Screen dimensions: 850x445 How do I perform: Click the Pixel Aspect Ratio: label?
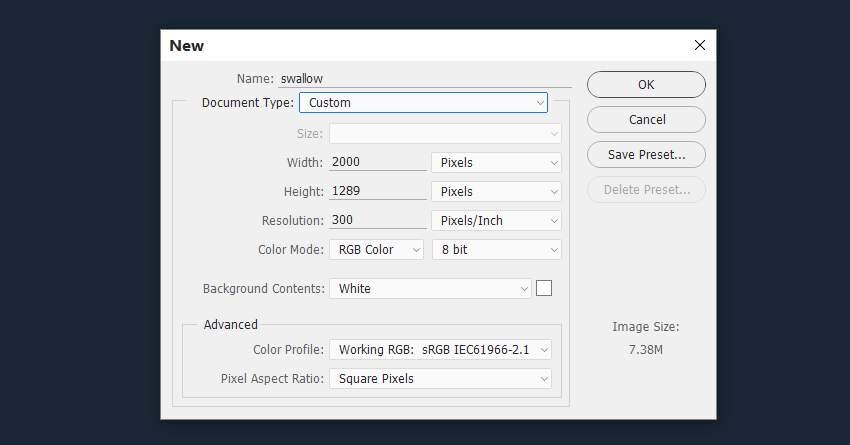point(272,379)
